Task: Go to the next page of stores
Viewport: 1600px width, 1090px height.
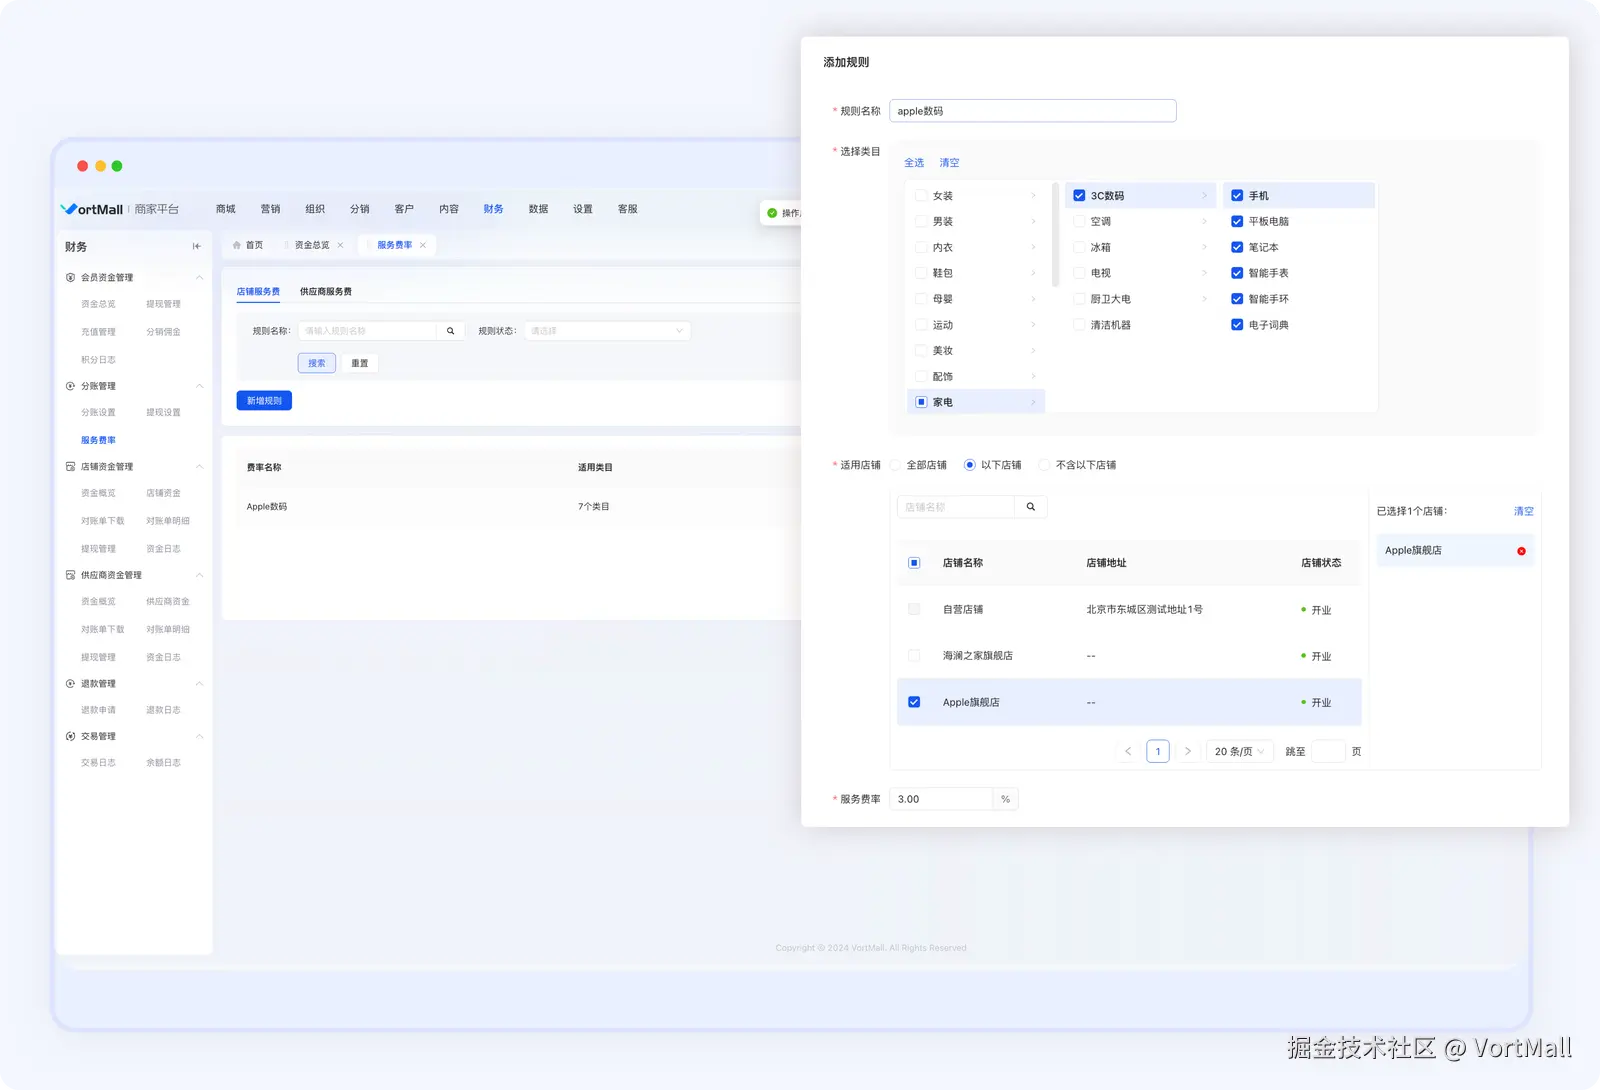Action: pyautogui.click(x=1187, y=751)
